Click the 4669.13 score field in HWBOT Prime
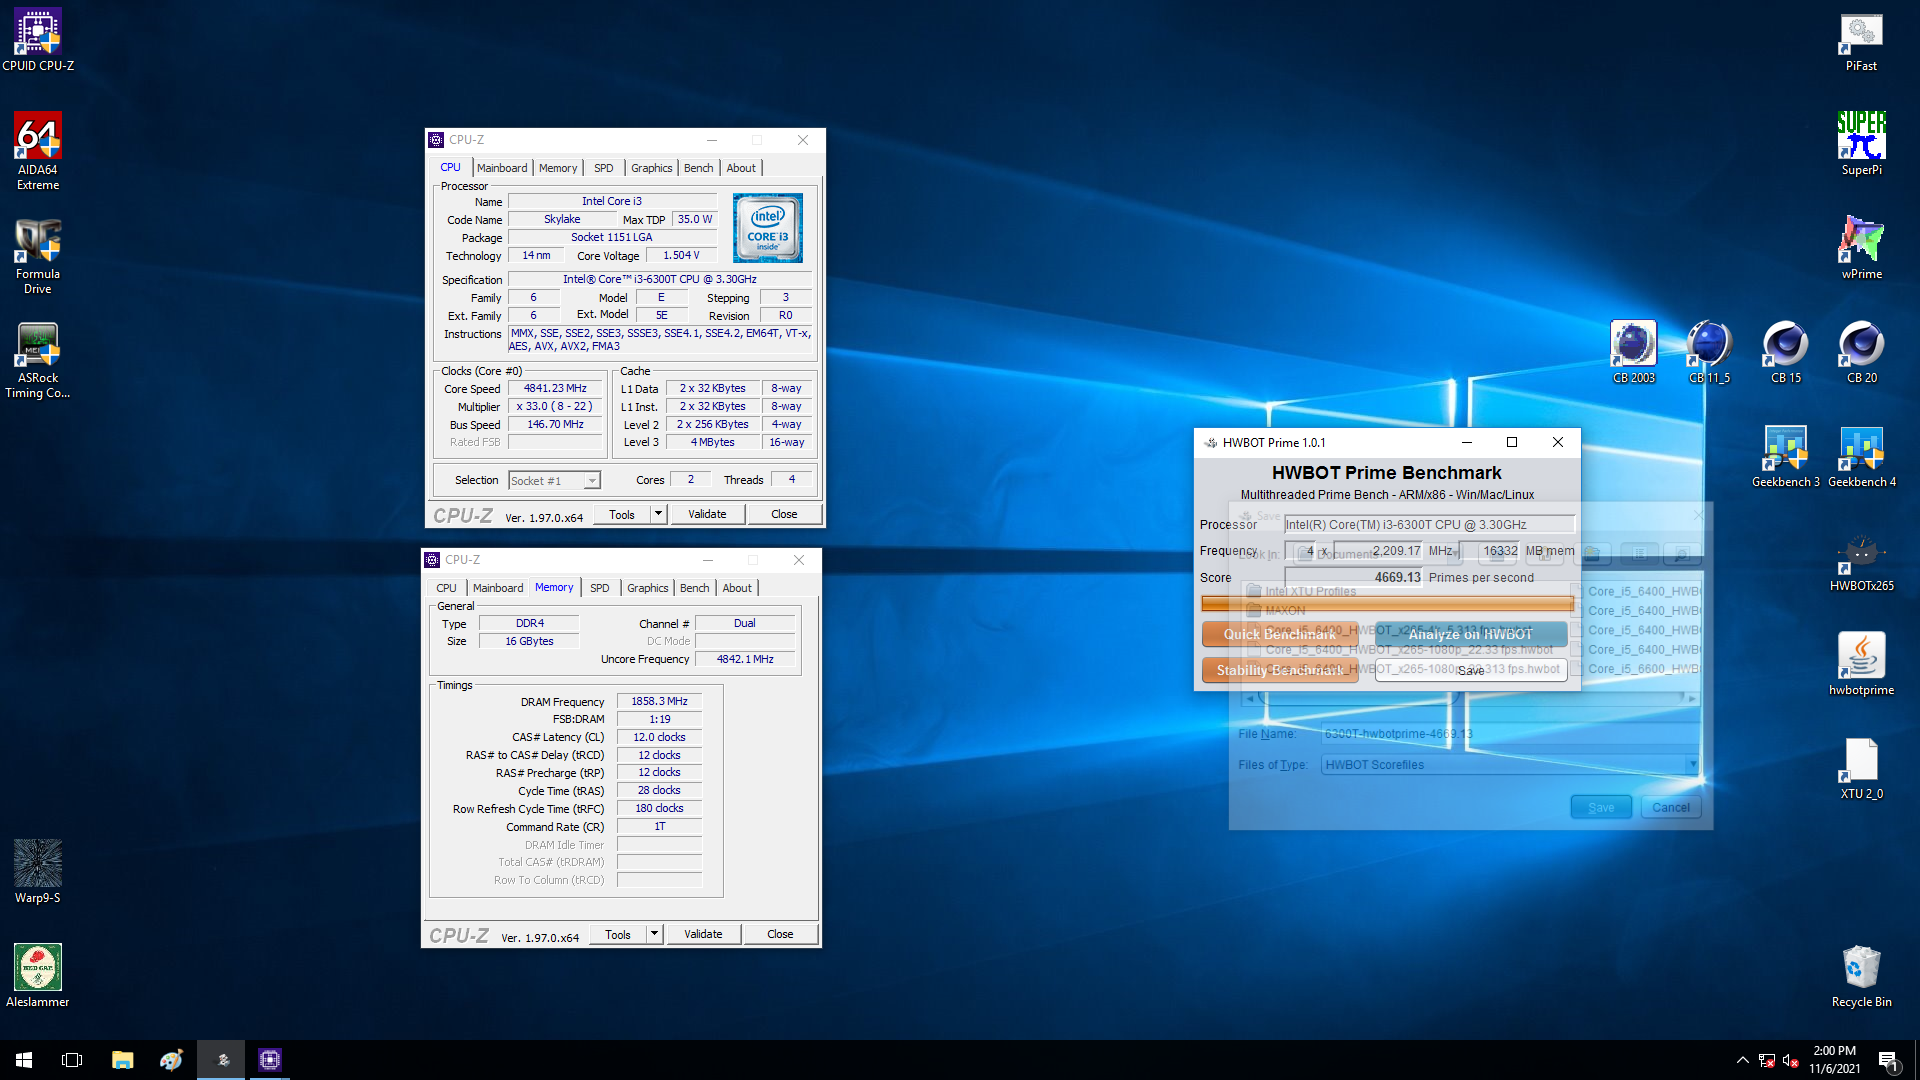1920x1080 pixels. [x=1354, y=578]
